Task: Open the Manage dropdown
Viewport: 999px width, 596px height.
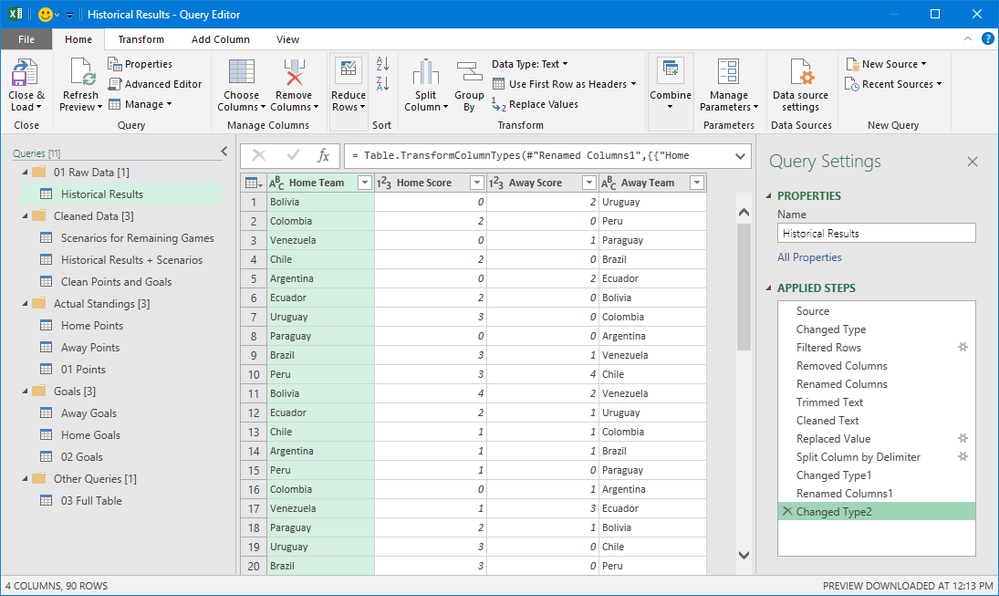Action: [140, 105]
